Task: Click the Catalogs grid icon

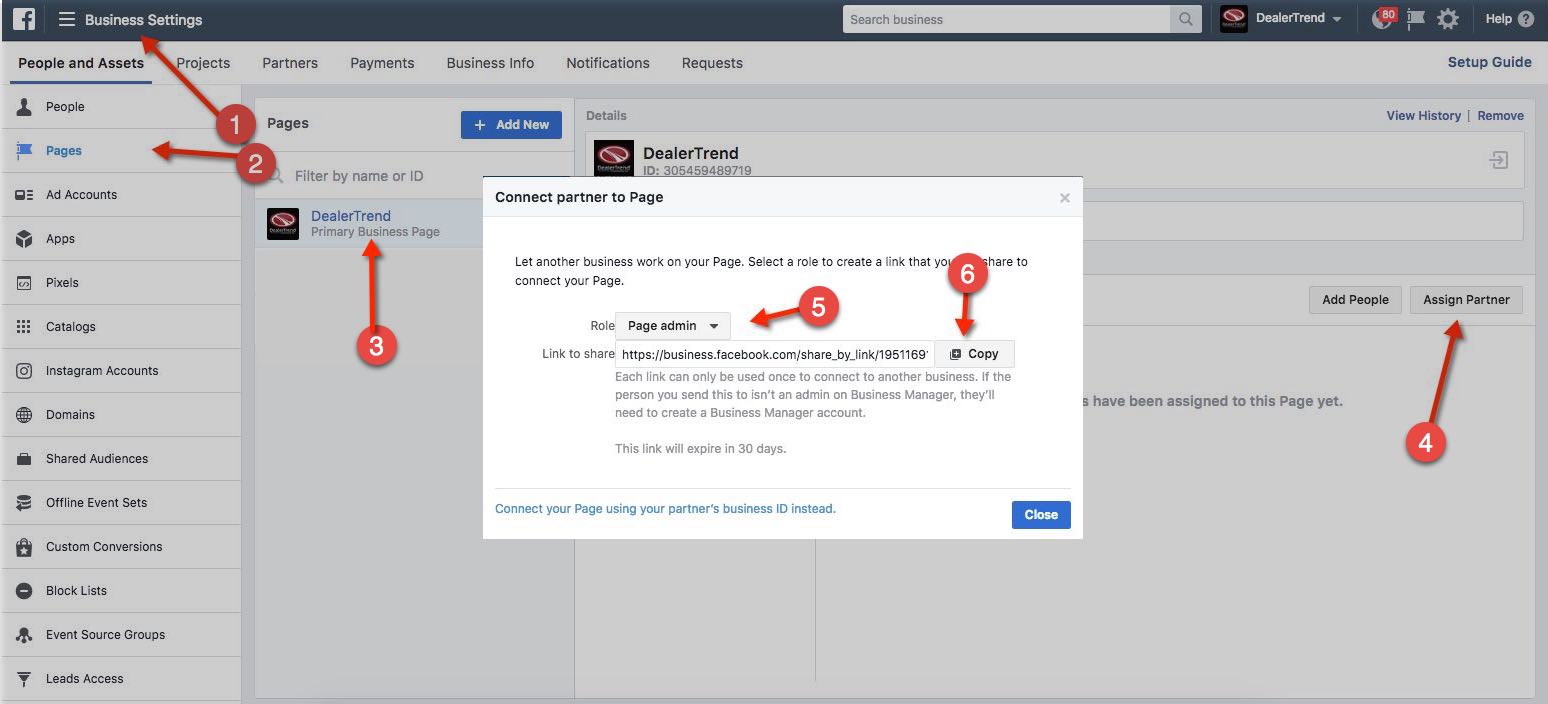Action: [24, 327]
